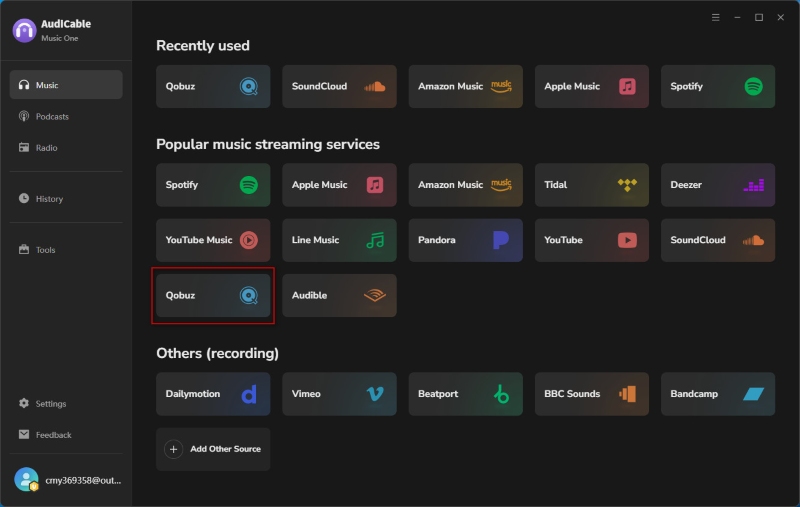Screen dimensions: 800x507
Task: Click SoundCloud cloud icon in Popular services
Action: tap(754, 240)
